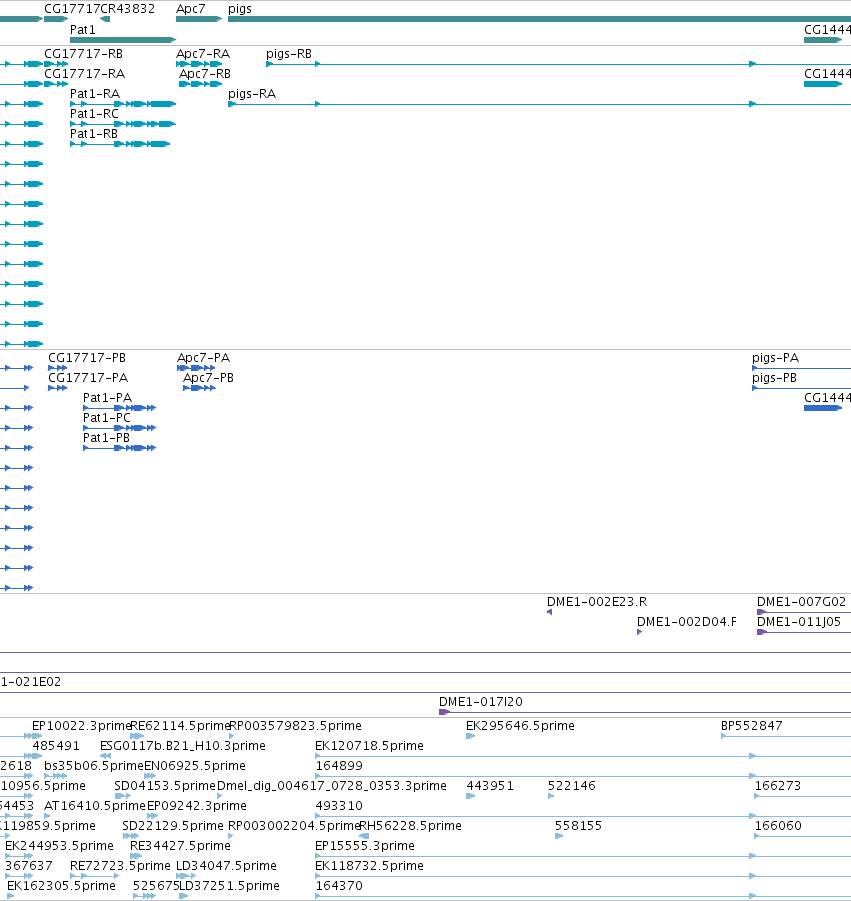Select the Pat1-PC coding feature
This screenshot has height=901, width=851.
tap(120, 428)
